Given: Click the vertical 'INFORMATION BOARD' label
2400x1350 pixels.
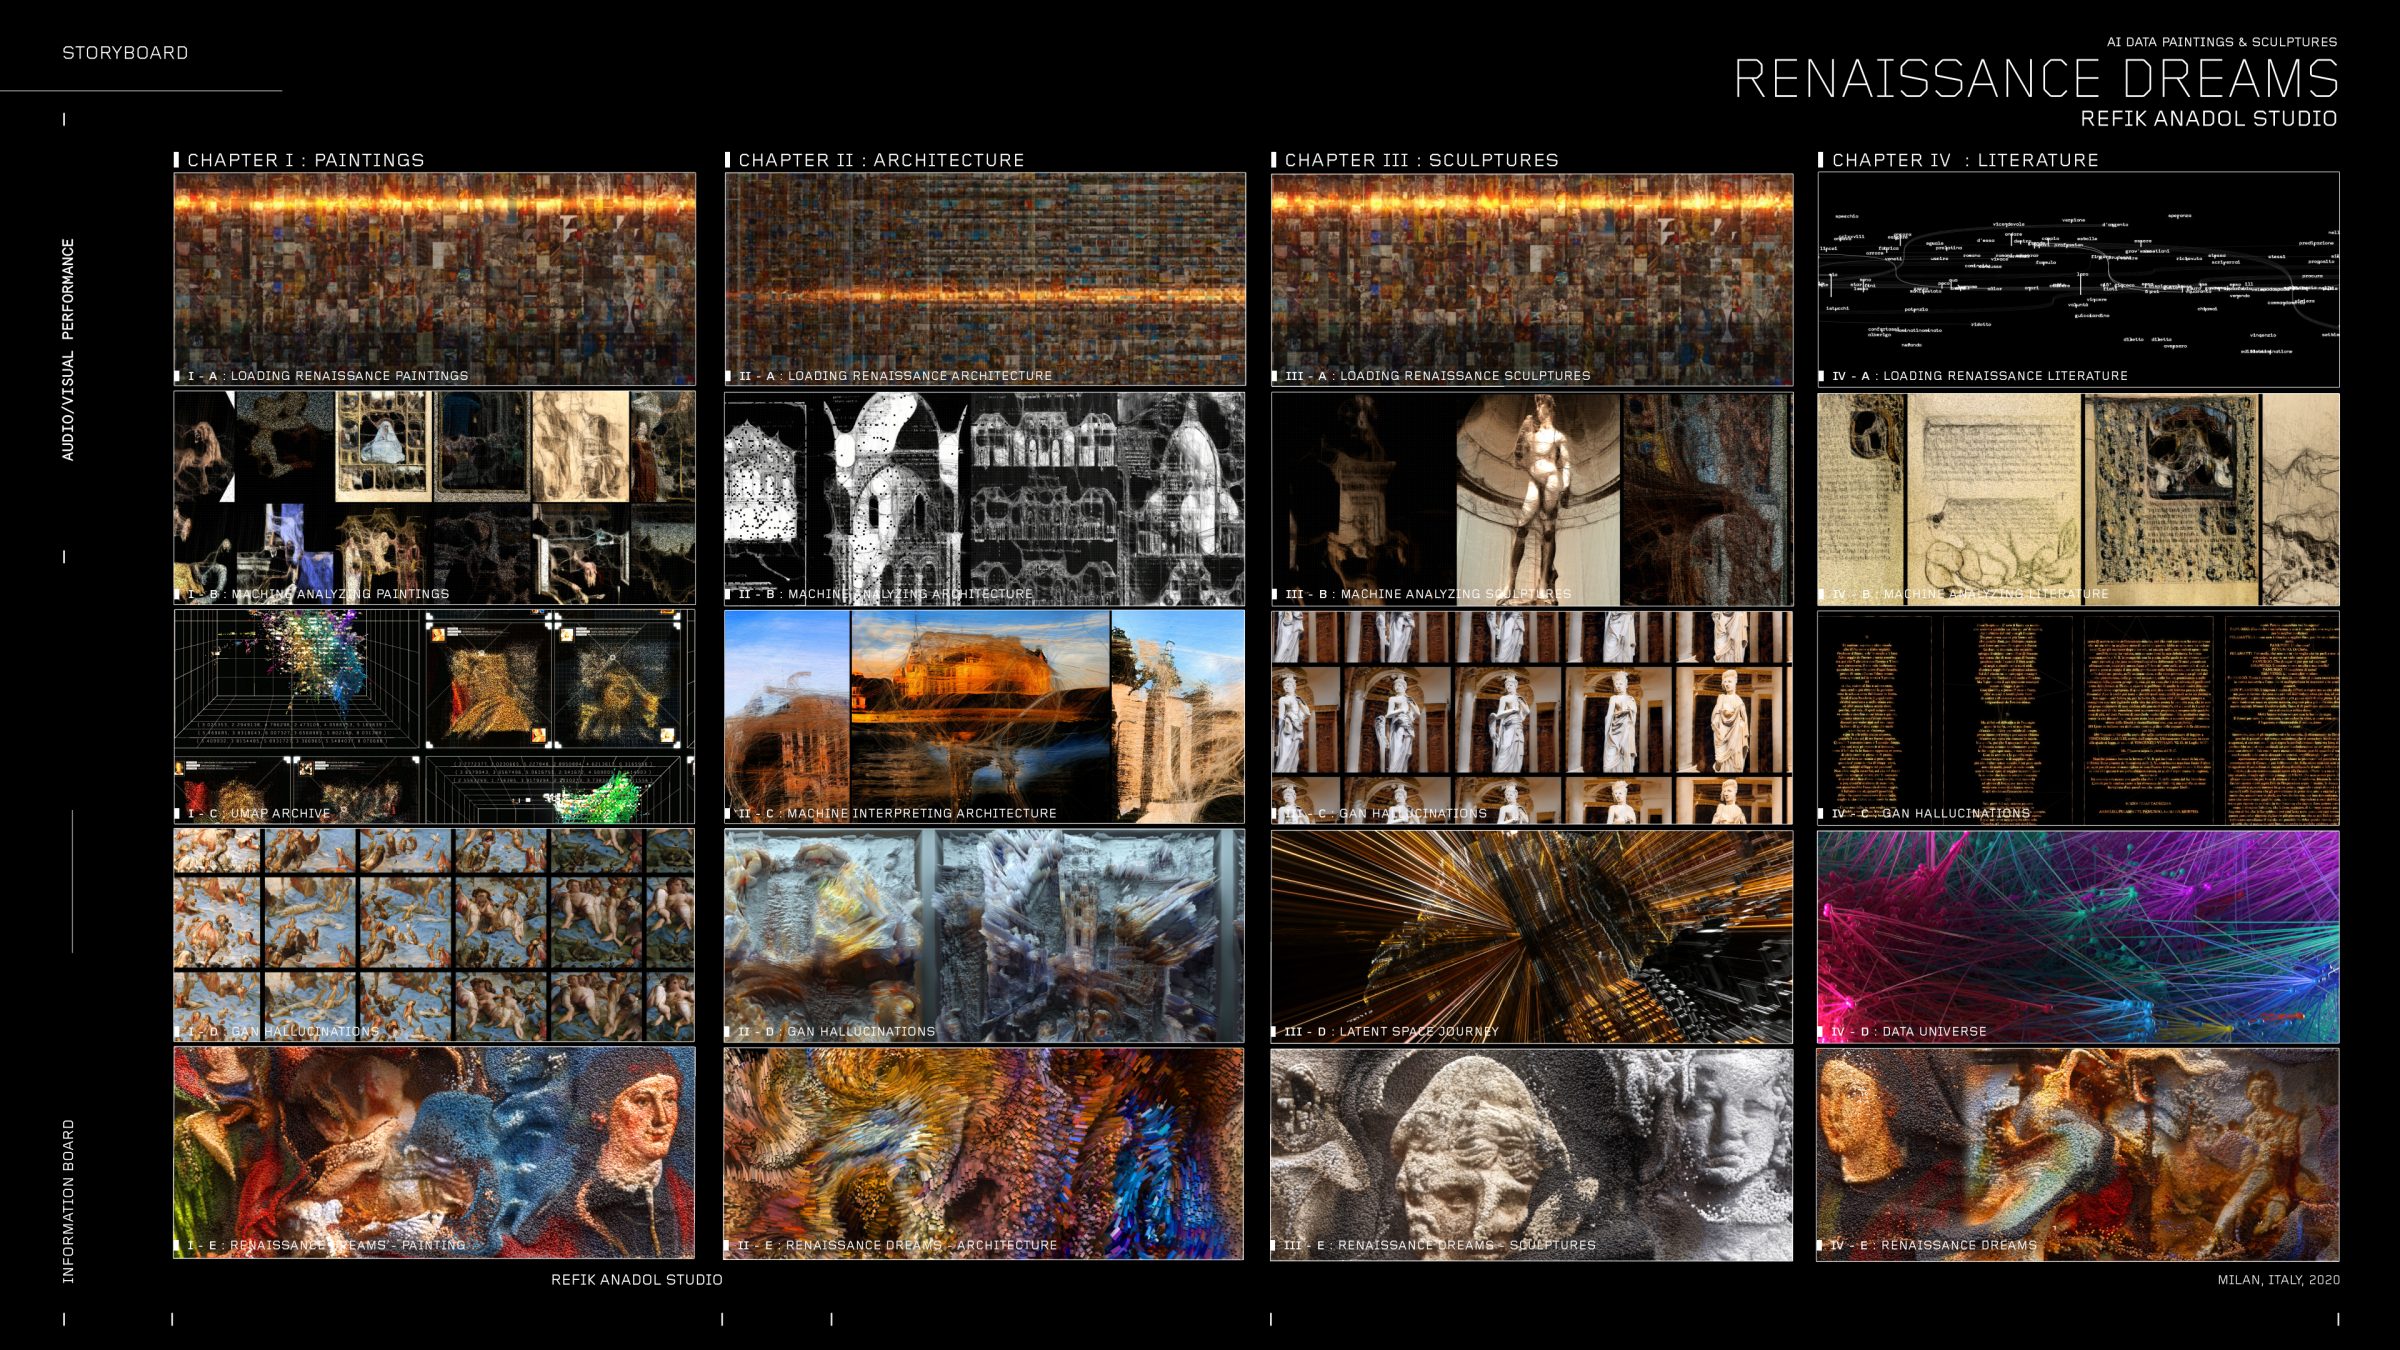Looking at the screenshot, I should point(68,1201).
